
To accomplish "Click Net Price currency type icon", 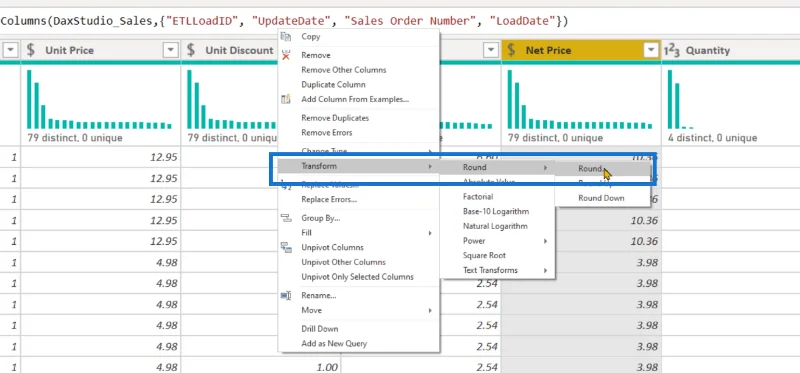I will (x=512, y=50).
